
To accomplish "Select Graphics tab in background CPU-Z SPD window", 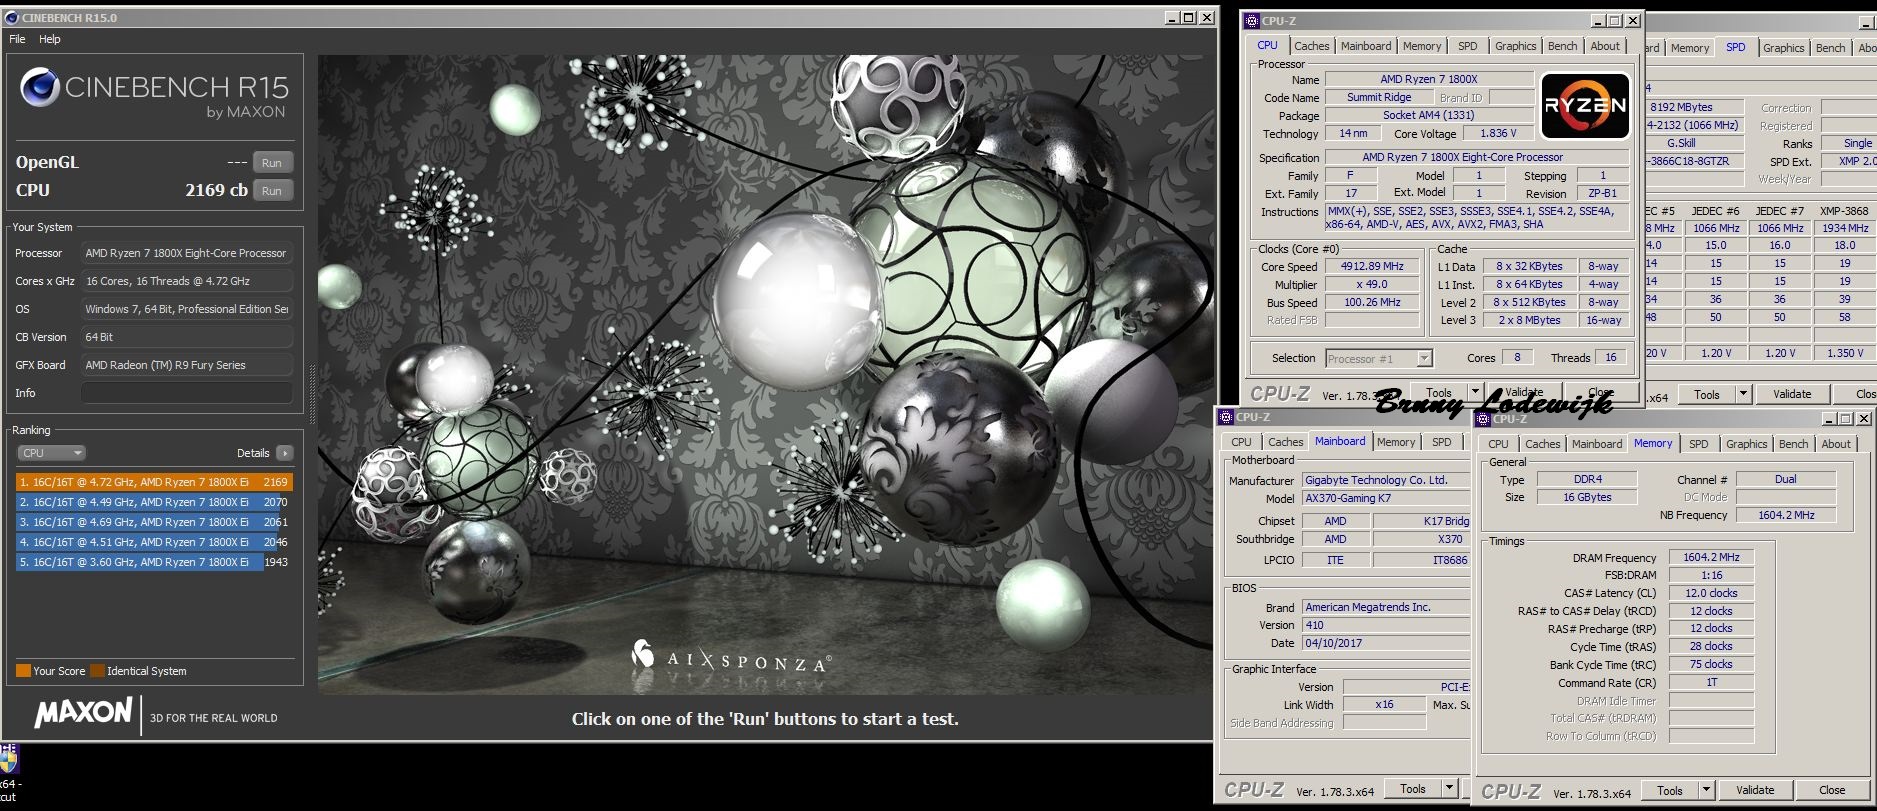I will pos(1783,48).
